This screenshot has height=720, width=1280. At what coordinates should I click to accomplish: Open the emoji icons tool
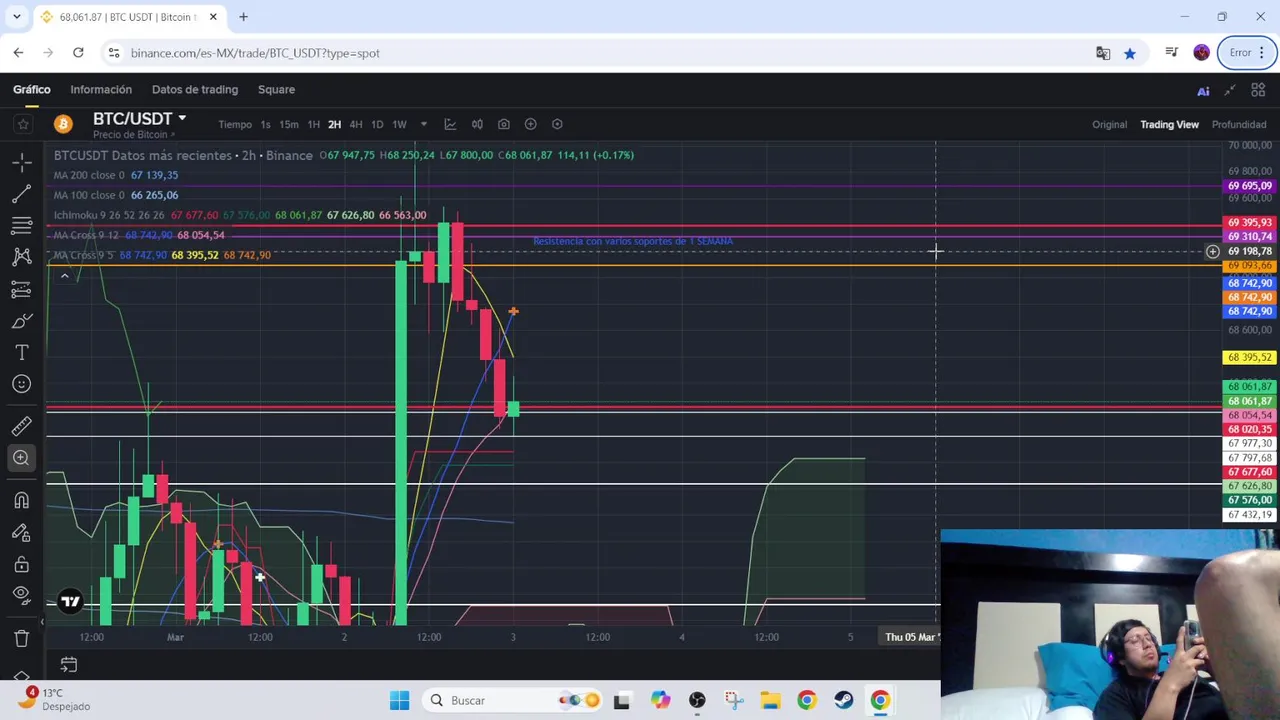click(x=22, y=384)
